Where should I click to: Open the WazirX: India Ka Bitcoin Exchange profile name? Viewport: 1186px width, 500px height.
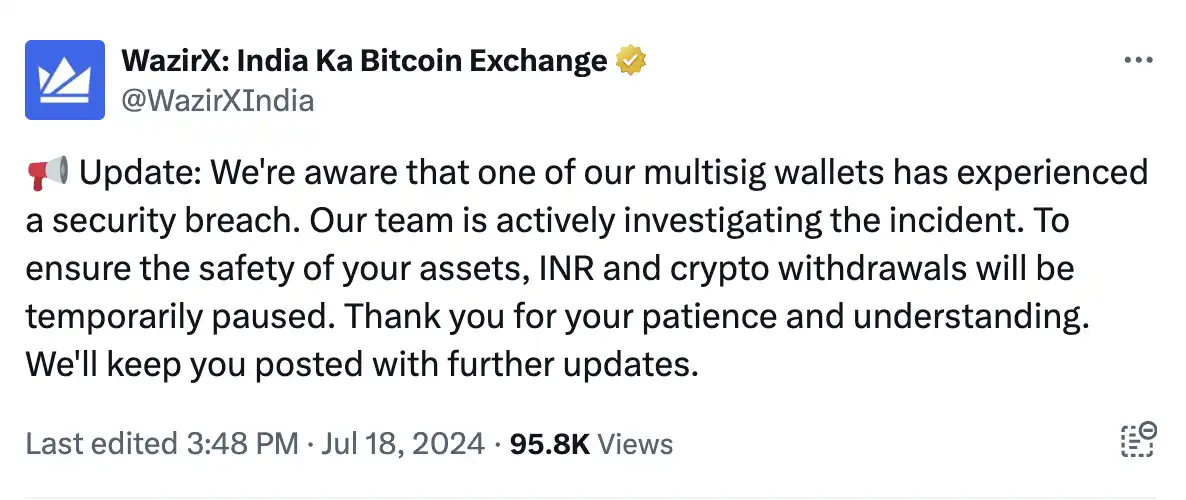(x=365, y=61)
